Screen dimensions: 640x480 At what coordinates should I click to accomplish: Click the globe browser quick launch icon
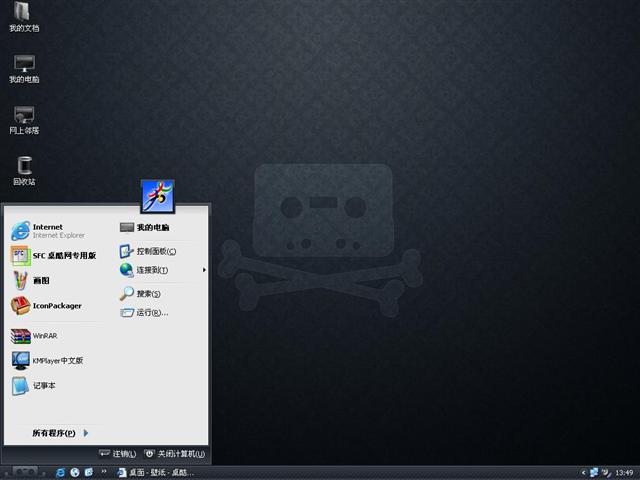(x=75, y=473)
